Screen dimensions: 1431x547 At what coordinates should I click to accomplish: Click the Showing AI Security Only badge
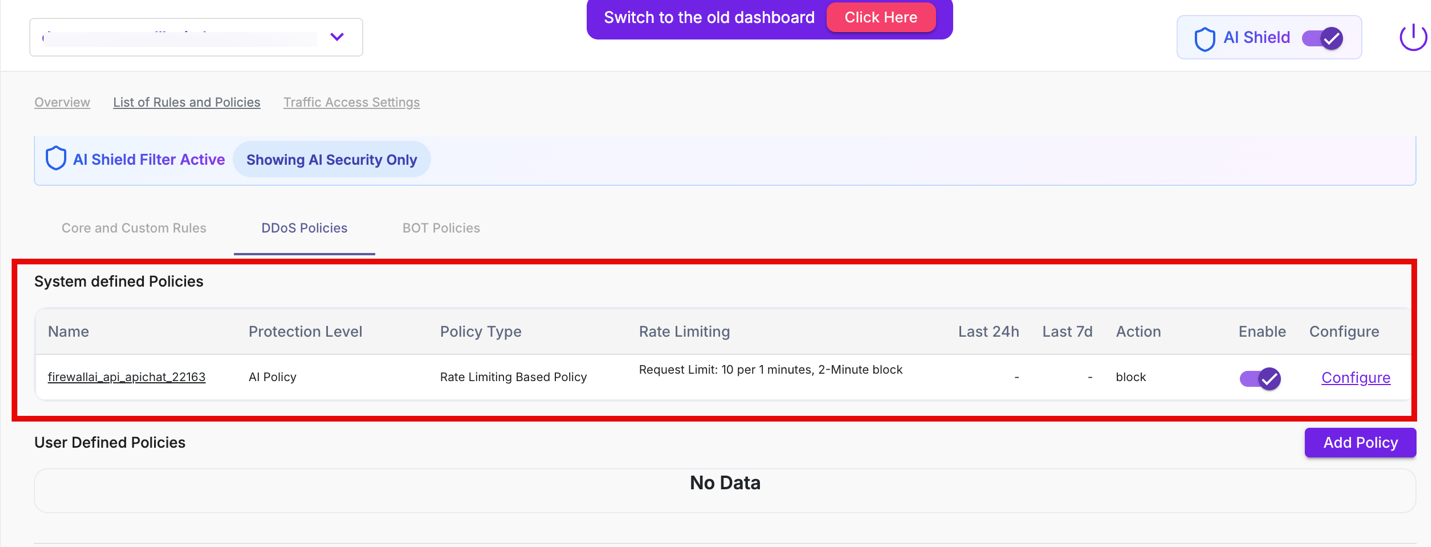[x=332, y=160]
